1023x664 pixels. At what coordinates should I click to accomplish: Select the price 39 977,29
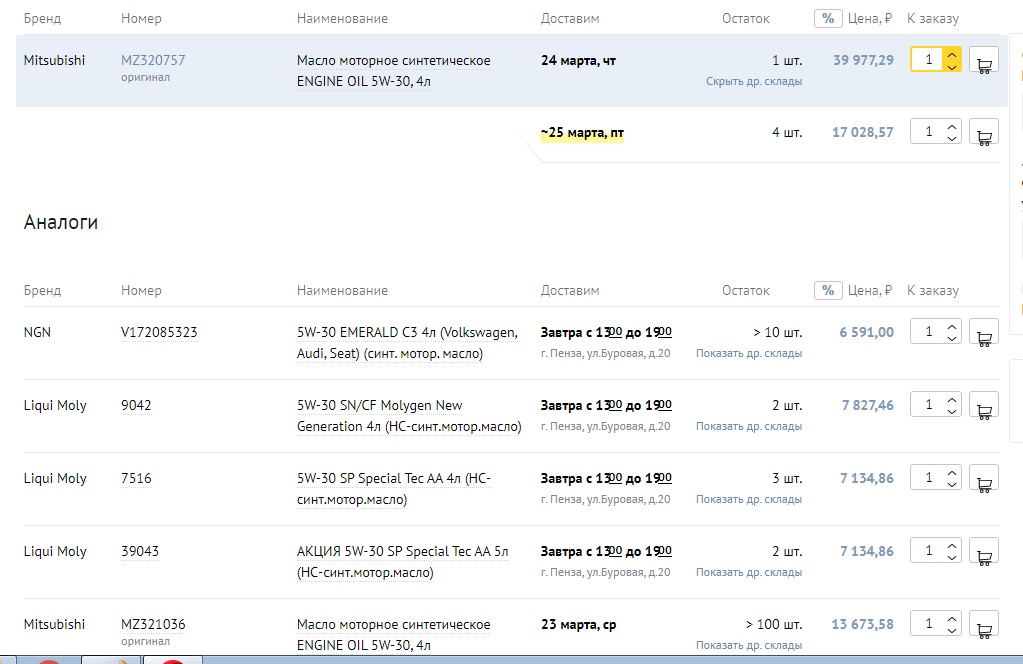(x=863, y=61)
